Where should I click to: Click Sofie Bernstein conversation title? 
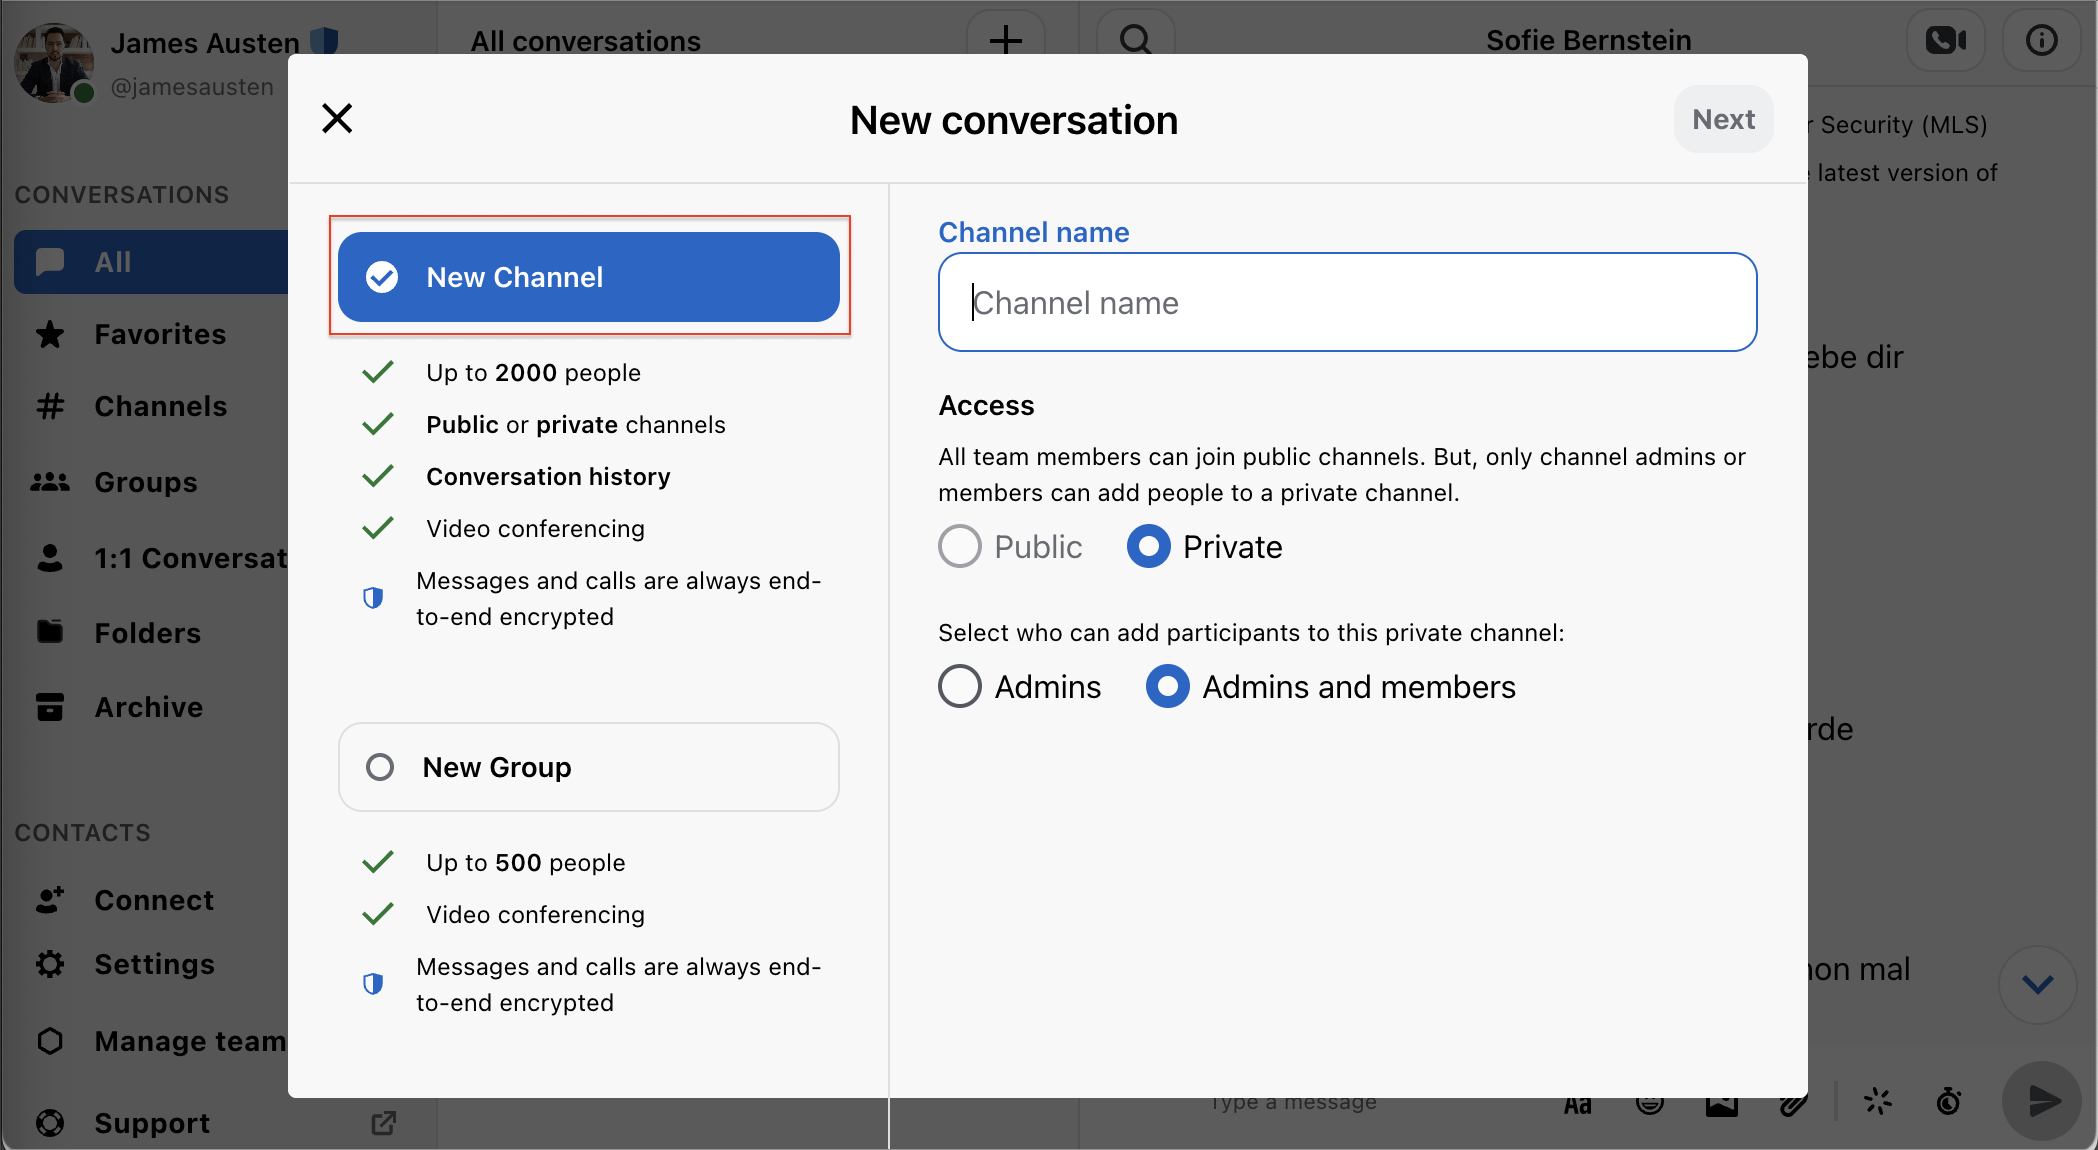[x=1588, y=40]
